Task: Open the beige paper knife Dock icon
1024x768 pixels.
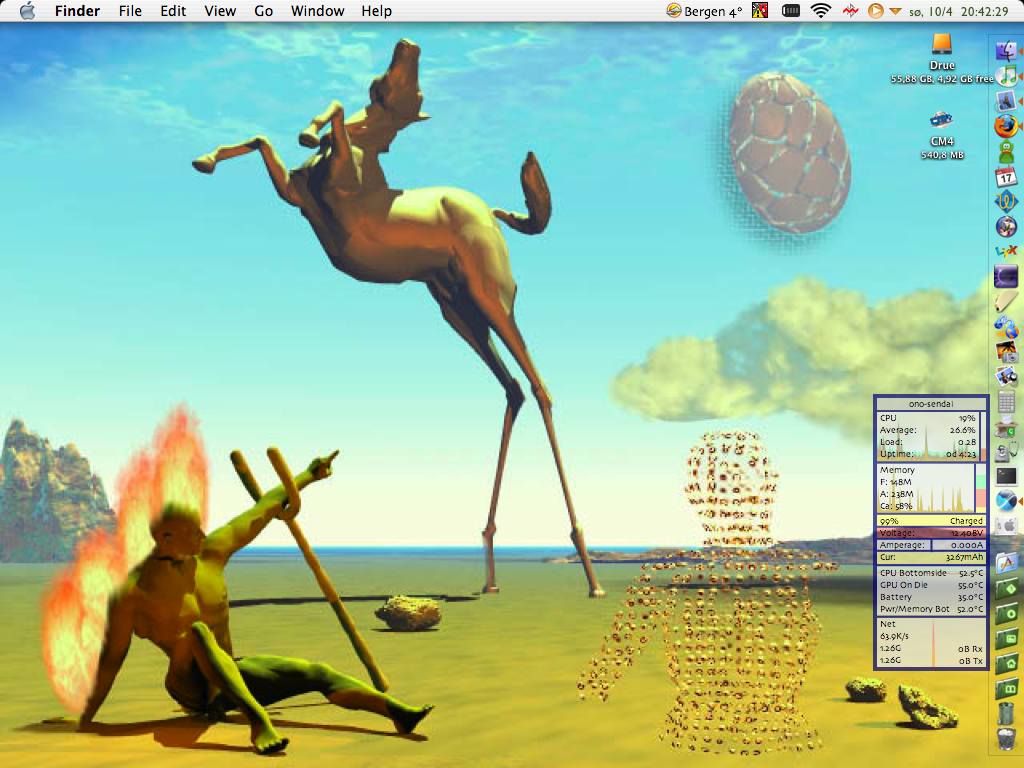Action: click(1006, 301)
